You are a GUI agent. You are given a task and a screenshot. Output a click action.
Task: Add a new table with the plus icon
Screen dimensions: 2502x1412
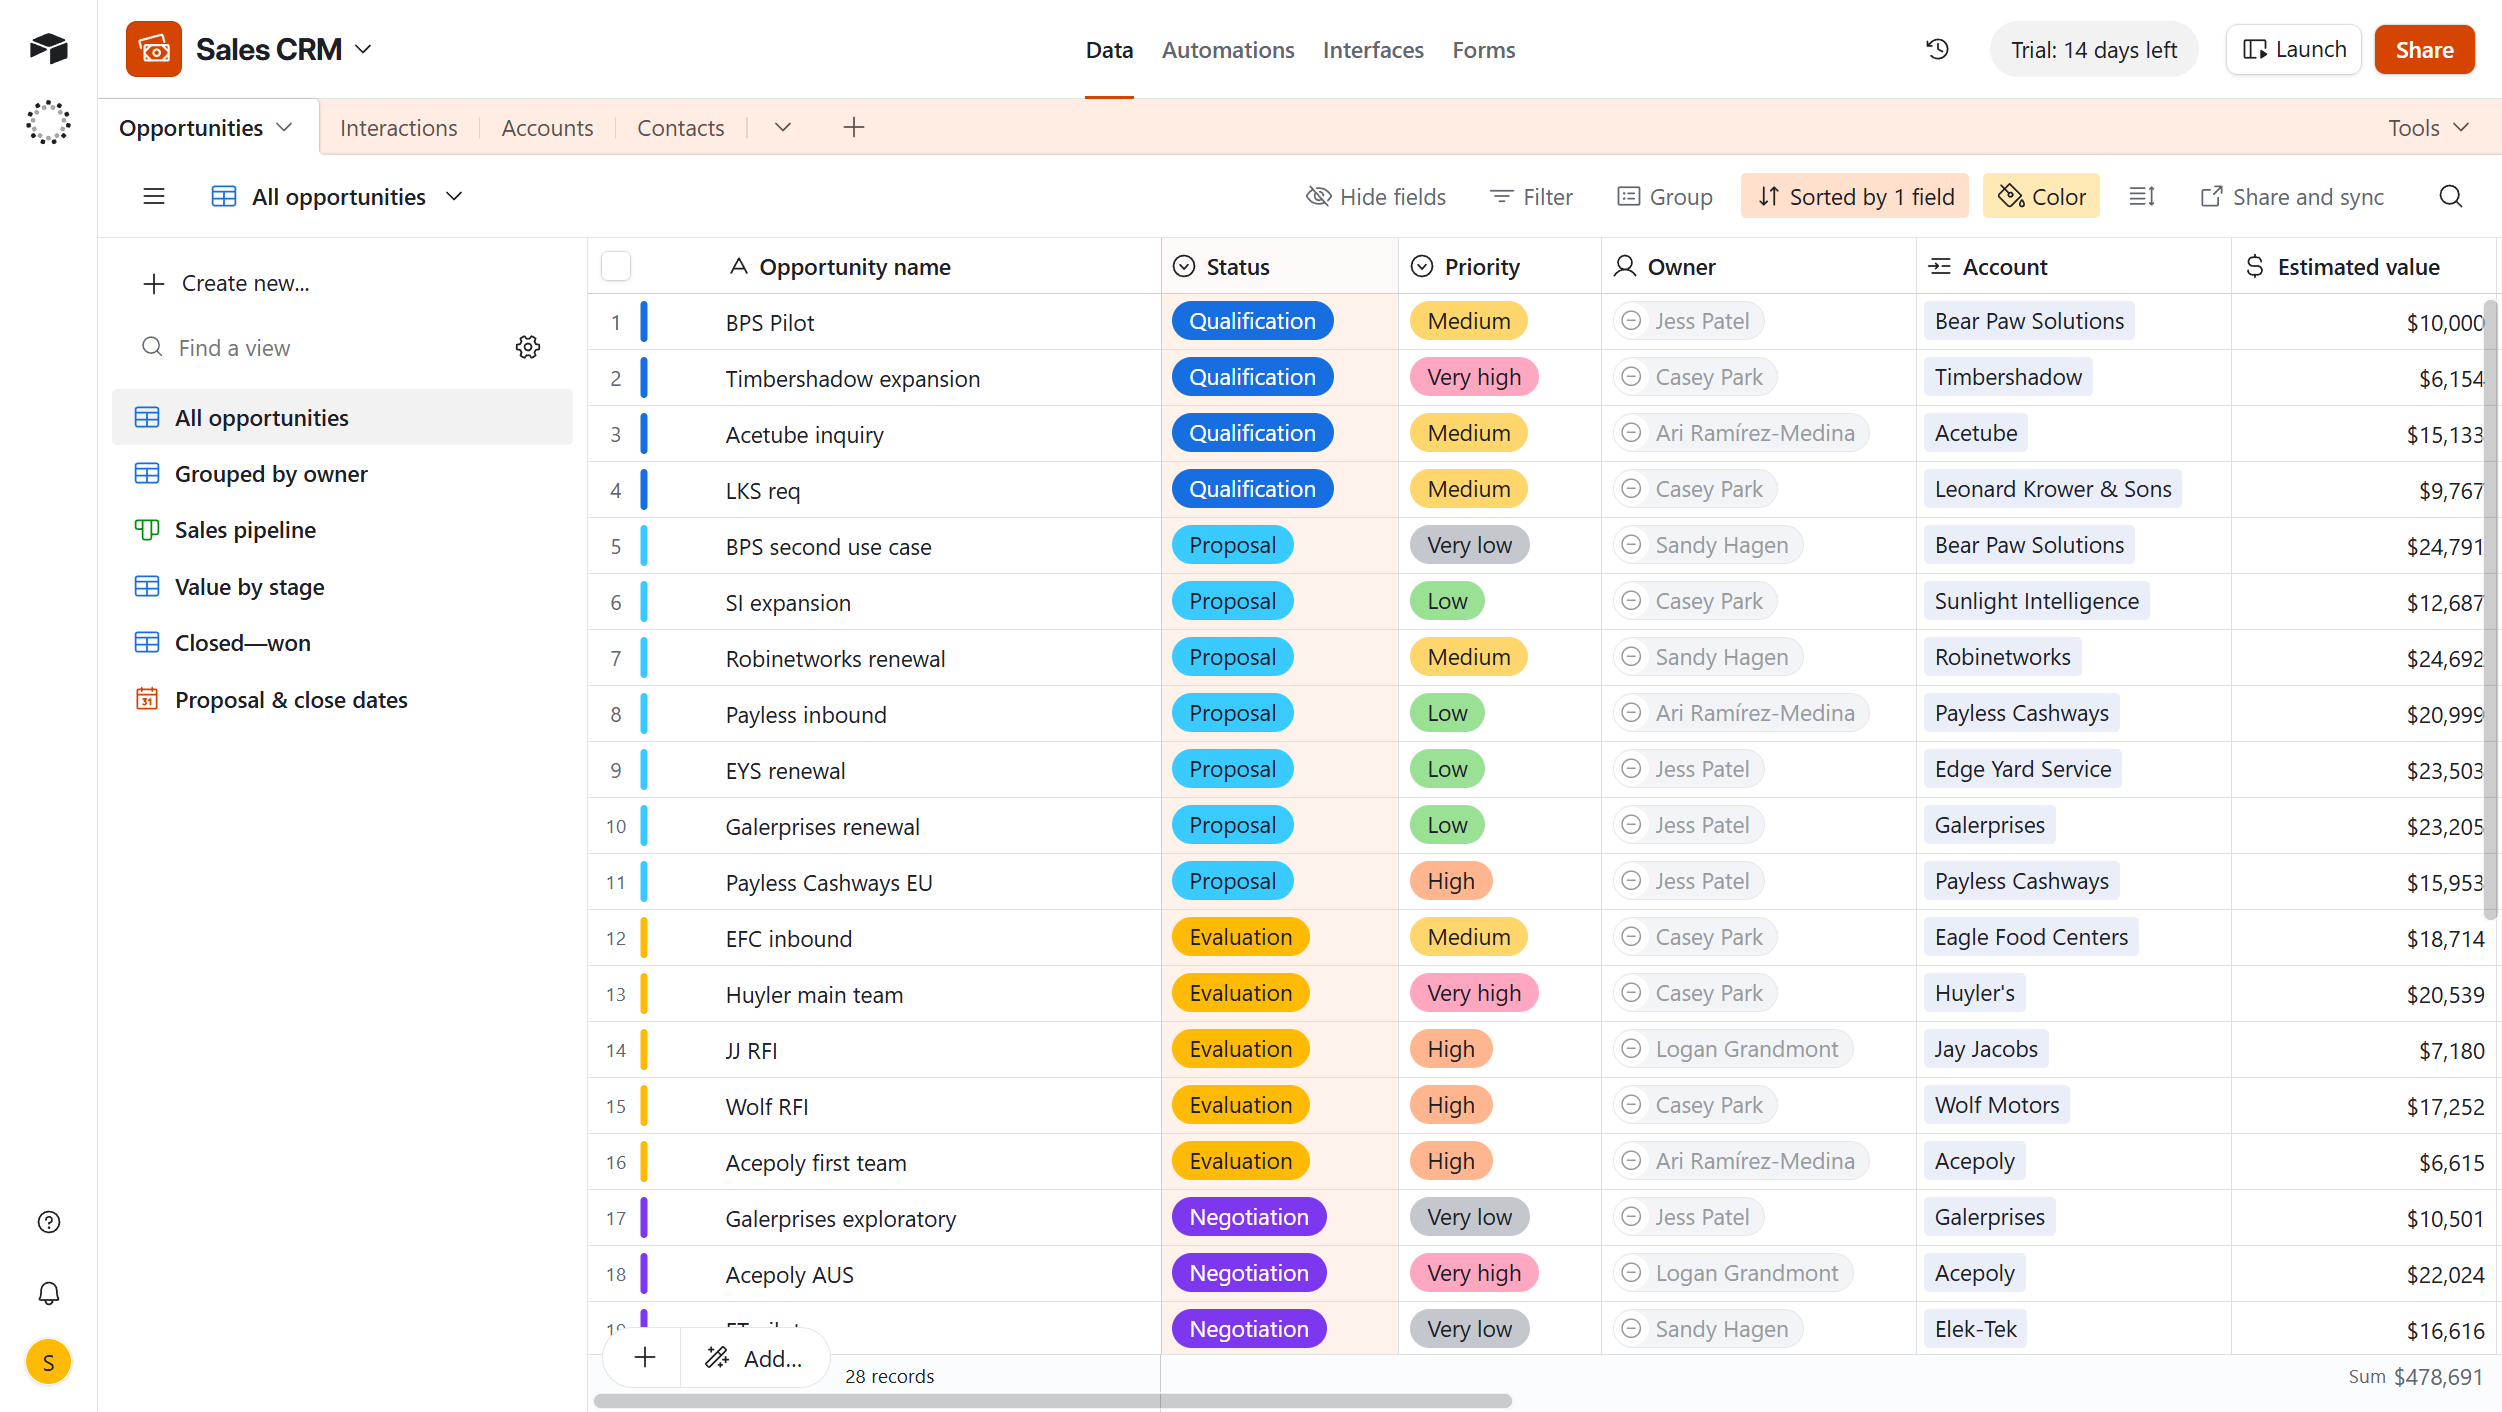[x=853, y=127]
